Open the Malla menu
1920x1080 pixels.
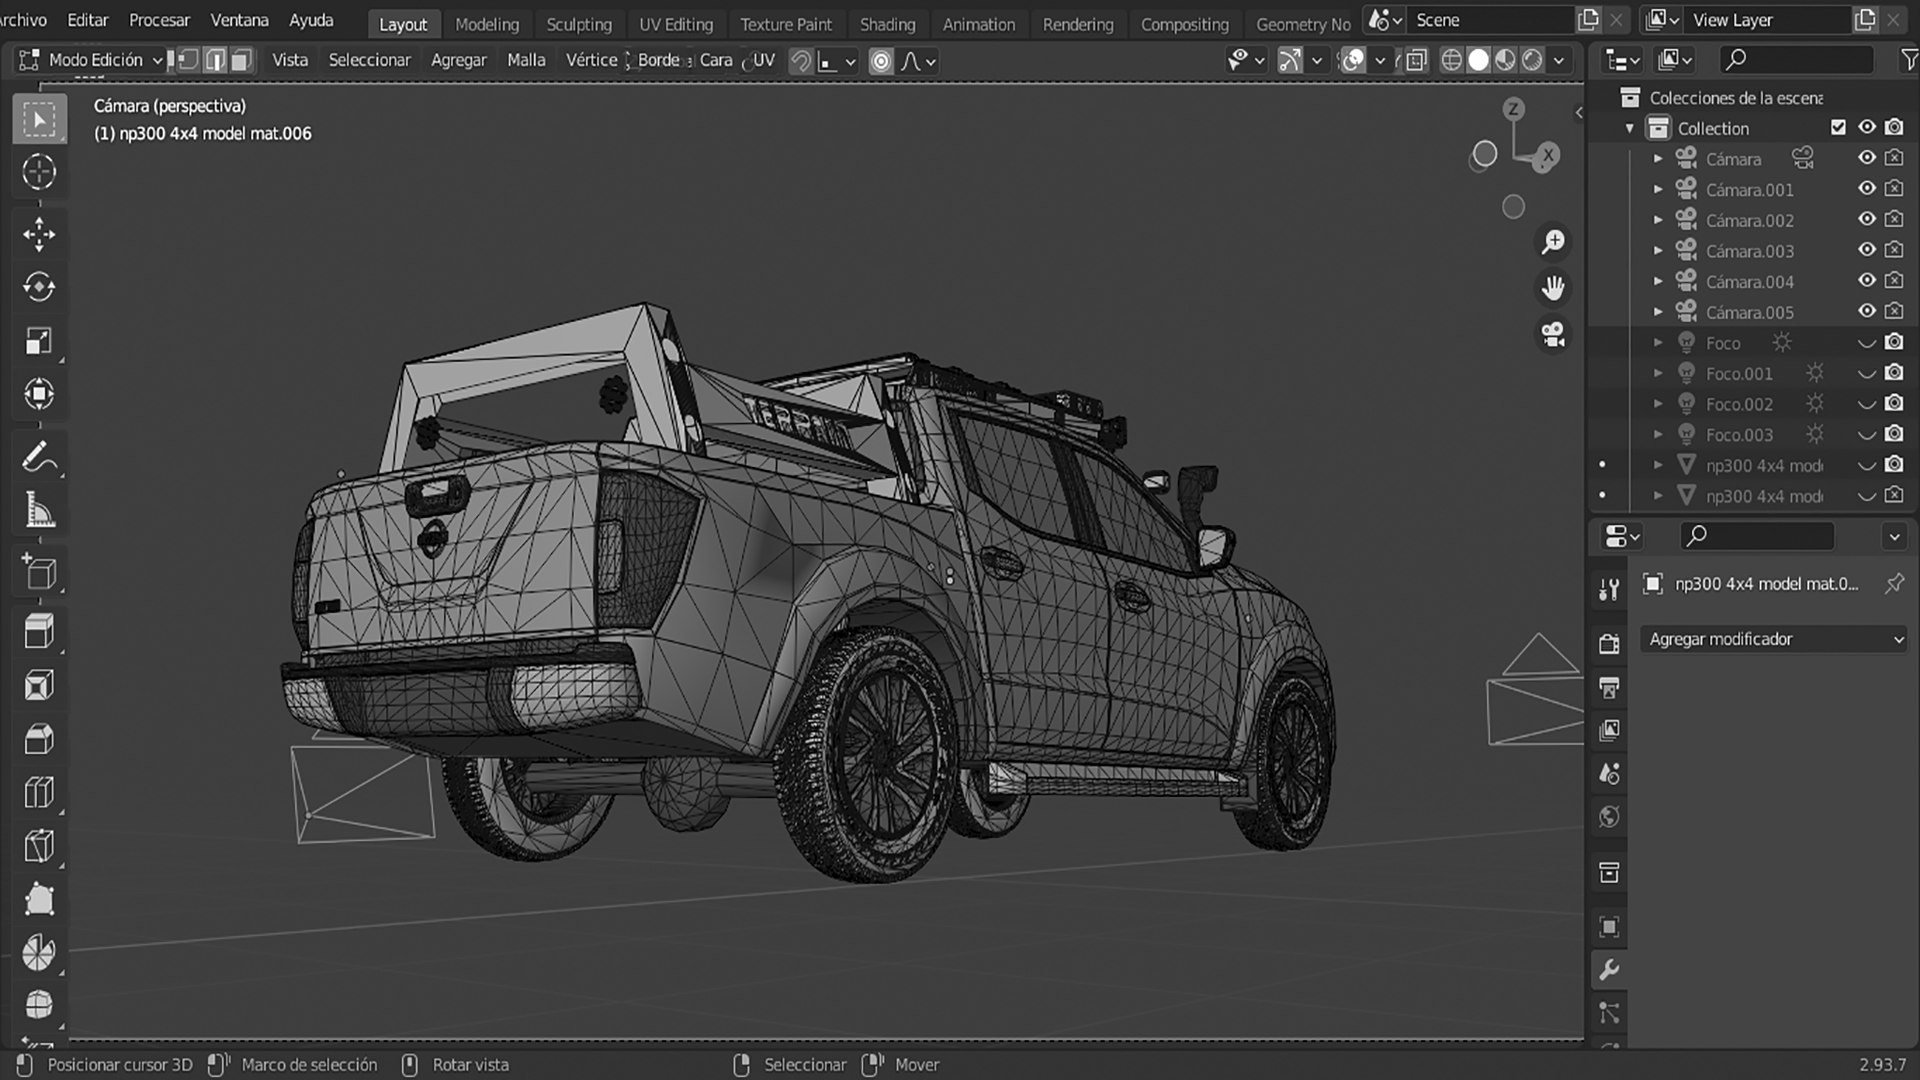[526, 60]
